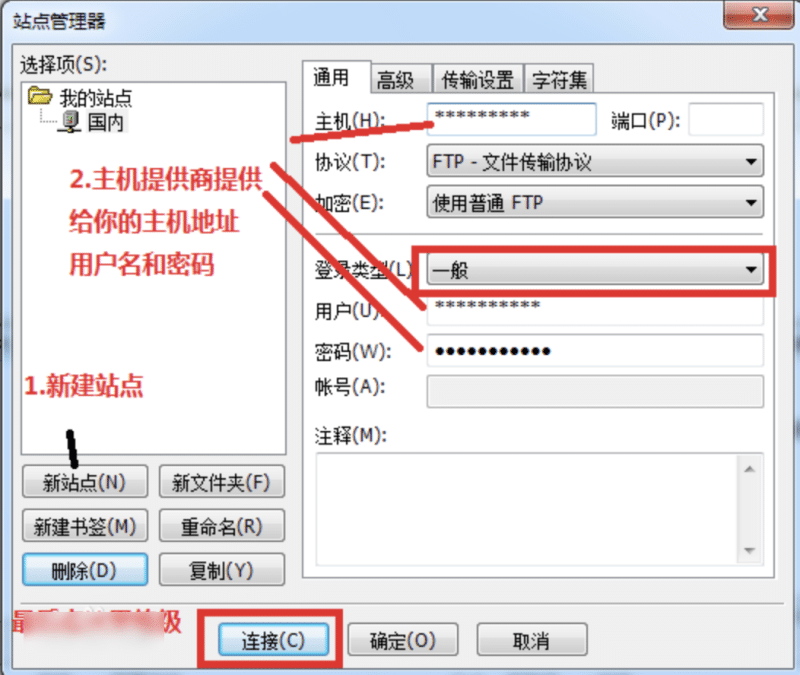Focus the 主机(H) host input field
The width and height of the screenshot is (800, 675).
[x=511, y=119]
